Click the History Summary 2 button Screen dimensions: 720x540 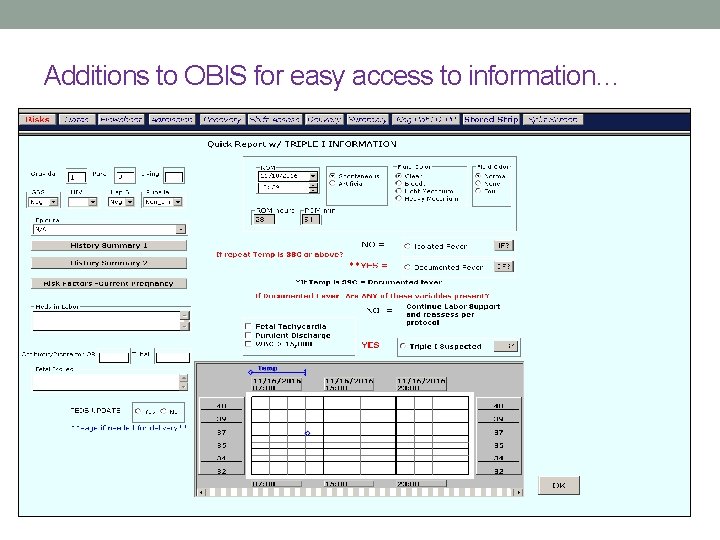click(109, 263)
